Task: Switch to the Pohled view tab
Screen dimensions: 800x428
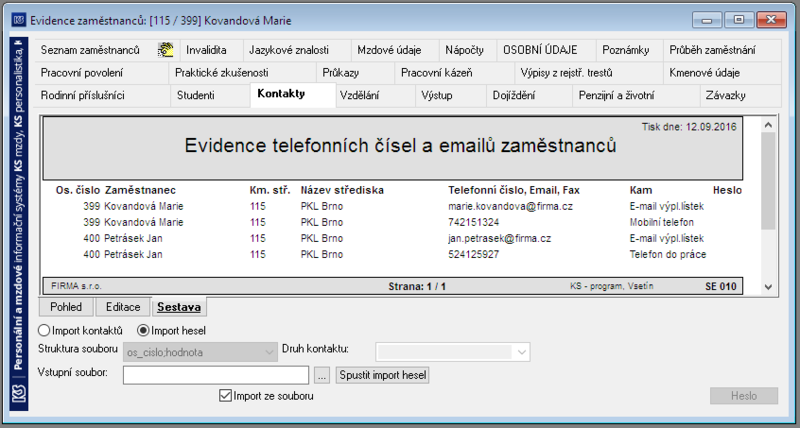Action: coord(67,307)
